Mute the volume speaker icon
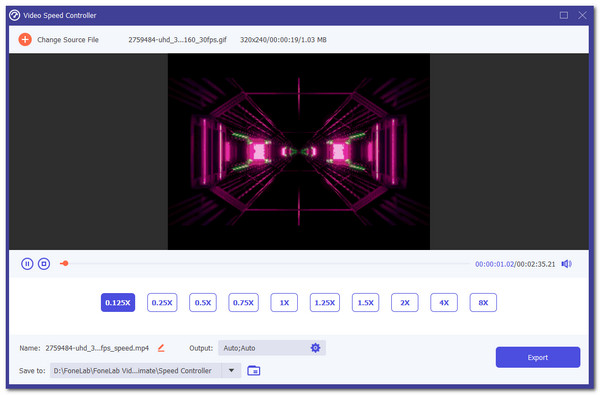Image resolution: width=600 pixels, height=395 pixels. [x=566, y=264]
